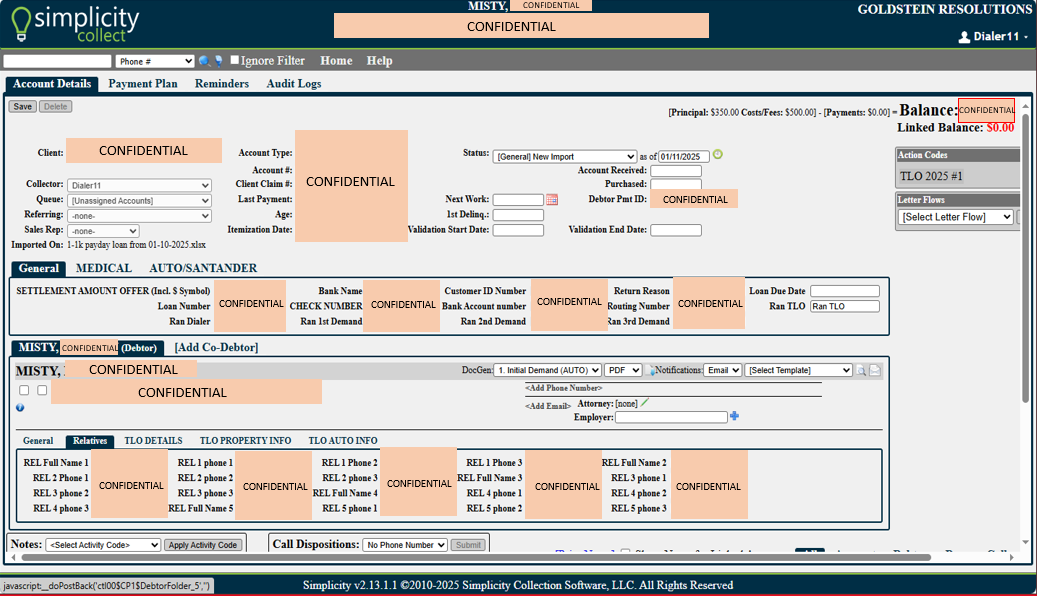This screenshot has height=596, width=1037.
Task: Enable the Ignore Filter checkbox
Action: click(x=235, y=61)
